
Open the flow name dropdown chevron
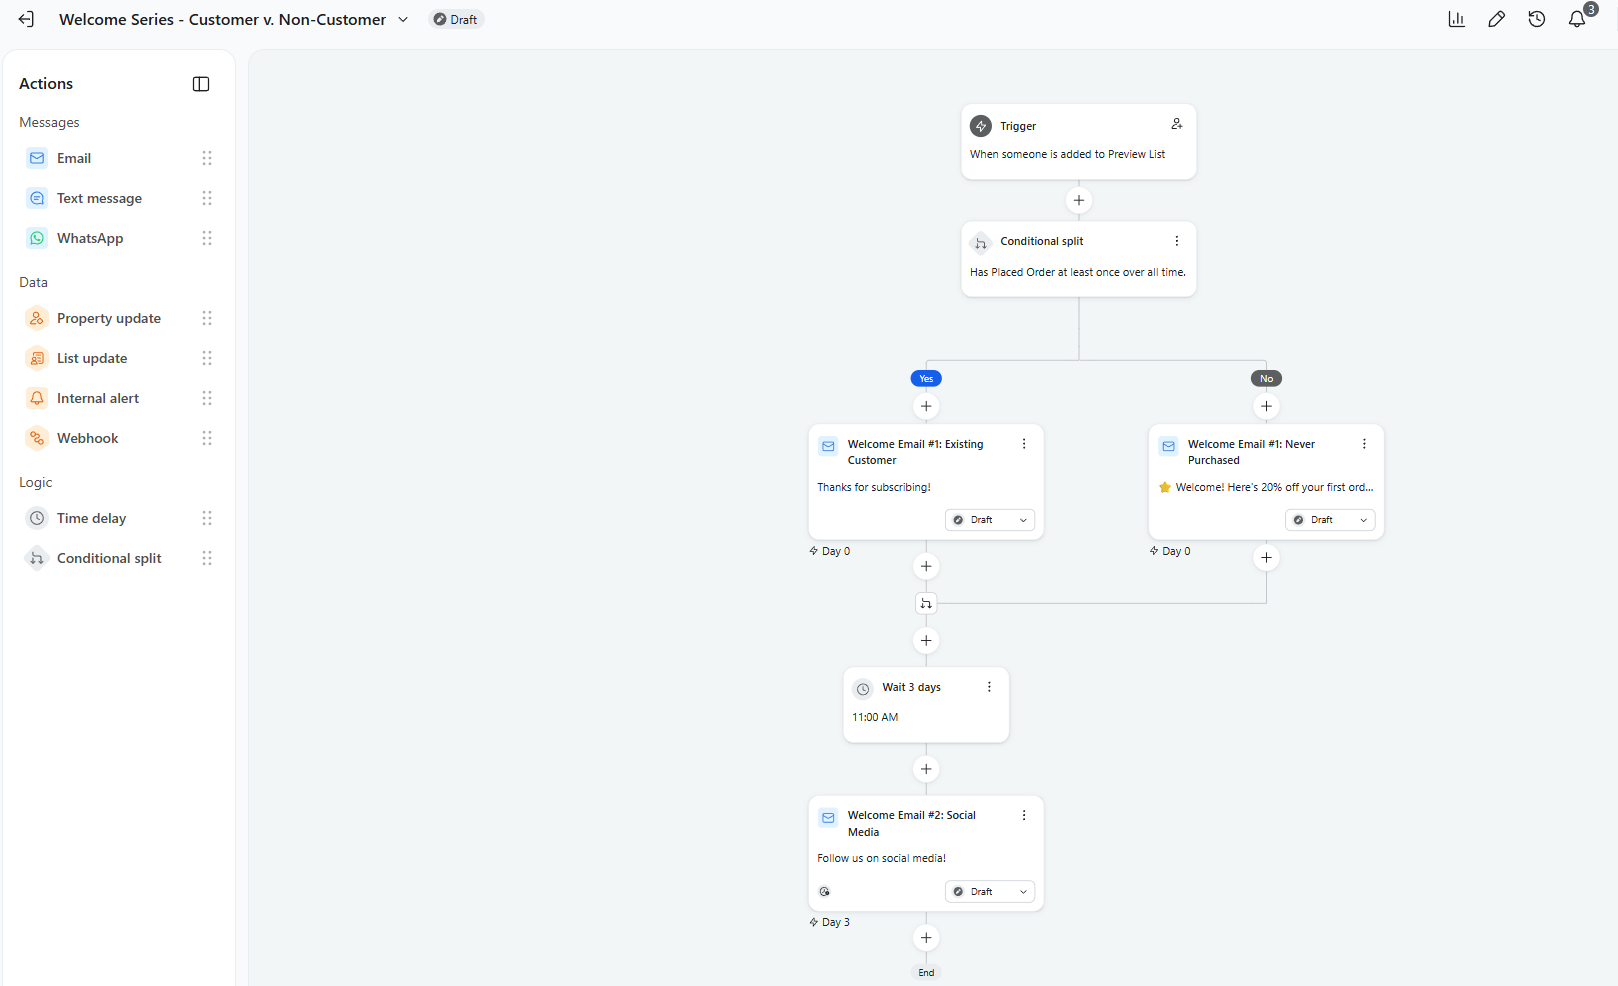[403, 19]
